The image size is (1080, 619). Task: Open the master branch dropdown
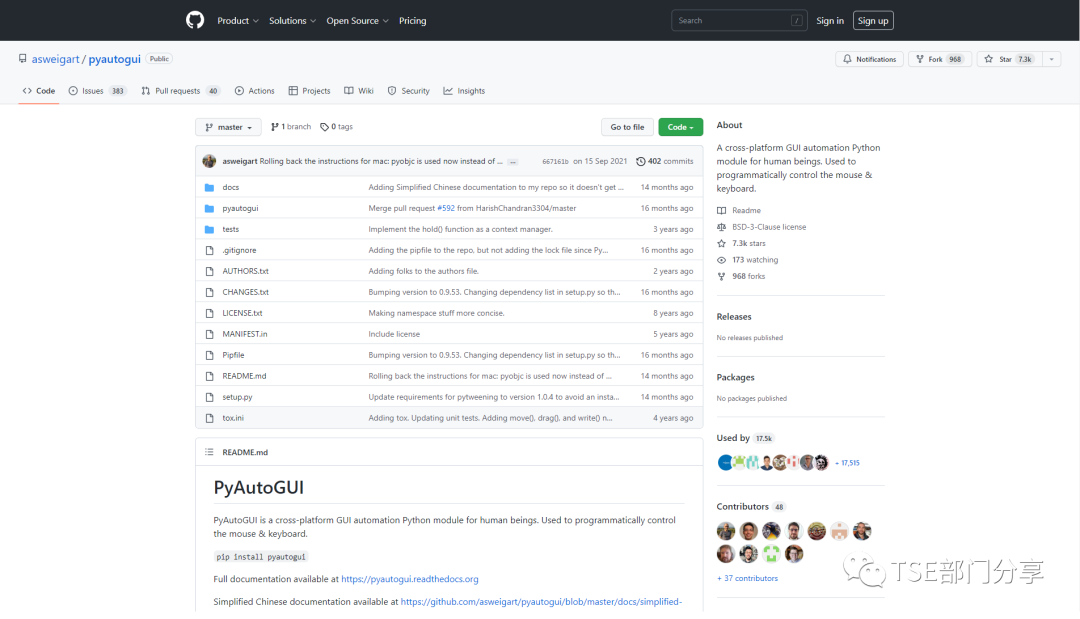click(229, 127)
